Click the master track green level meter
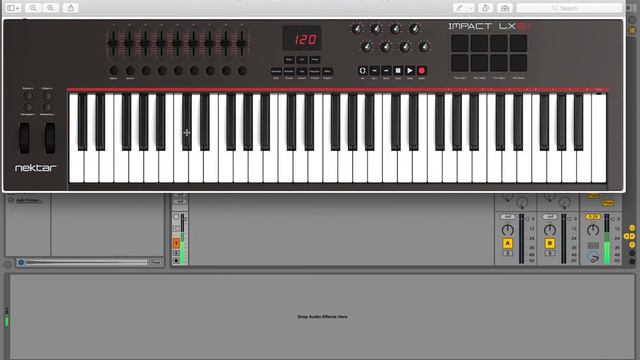 tap(607, 239)
